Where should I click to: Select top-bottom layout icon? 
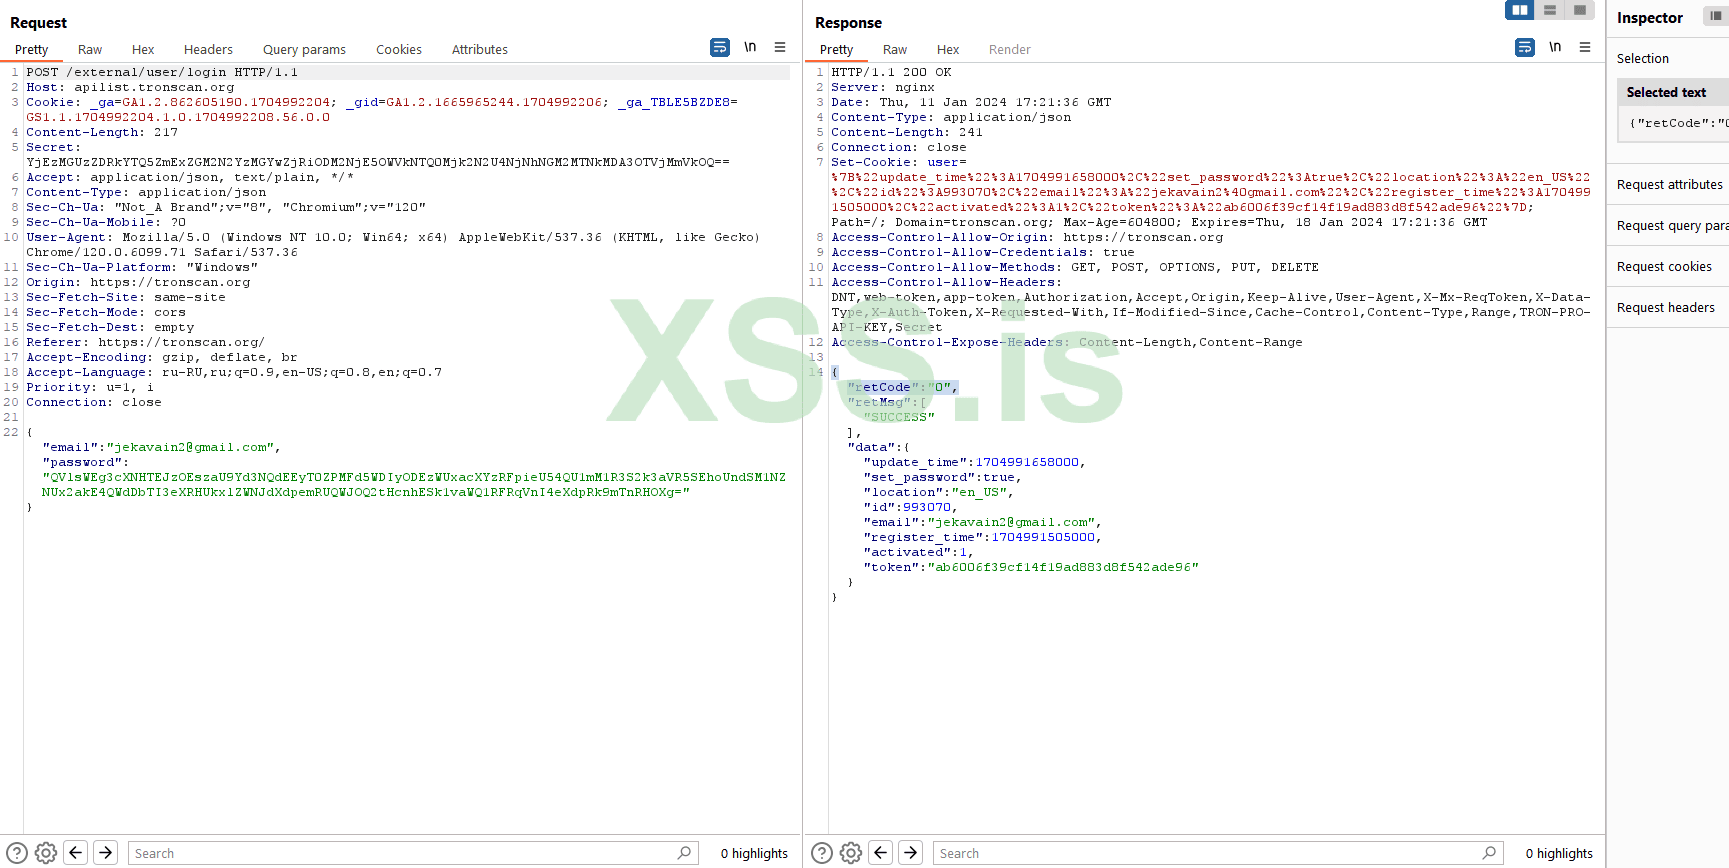click(x=1550, y=10)
